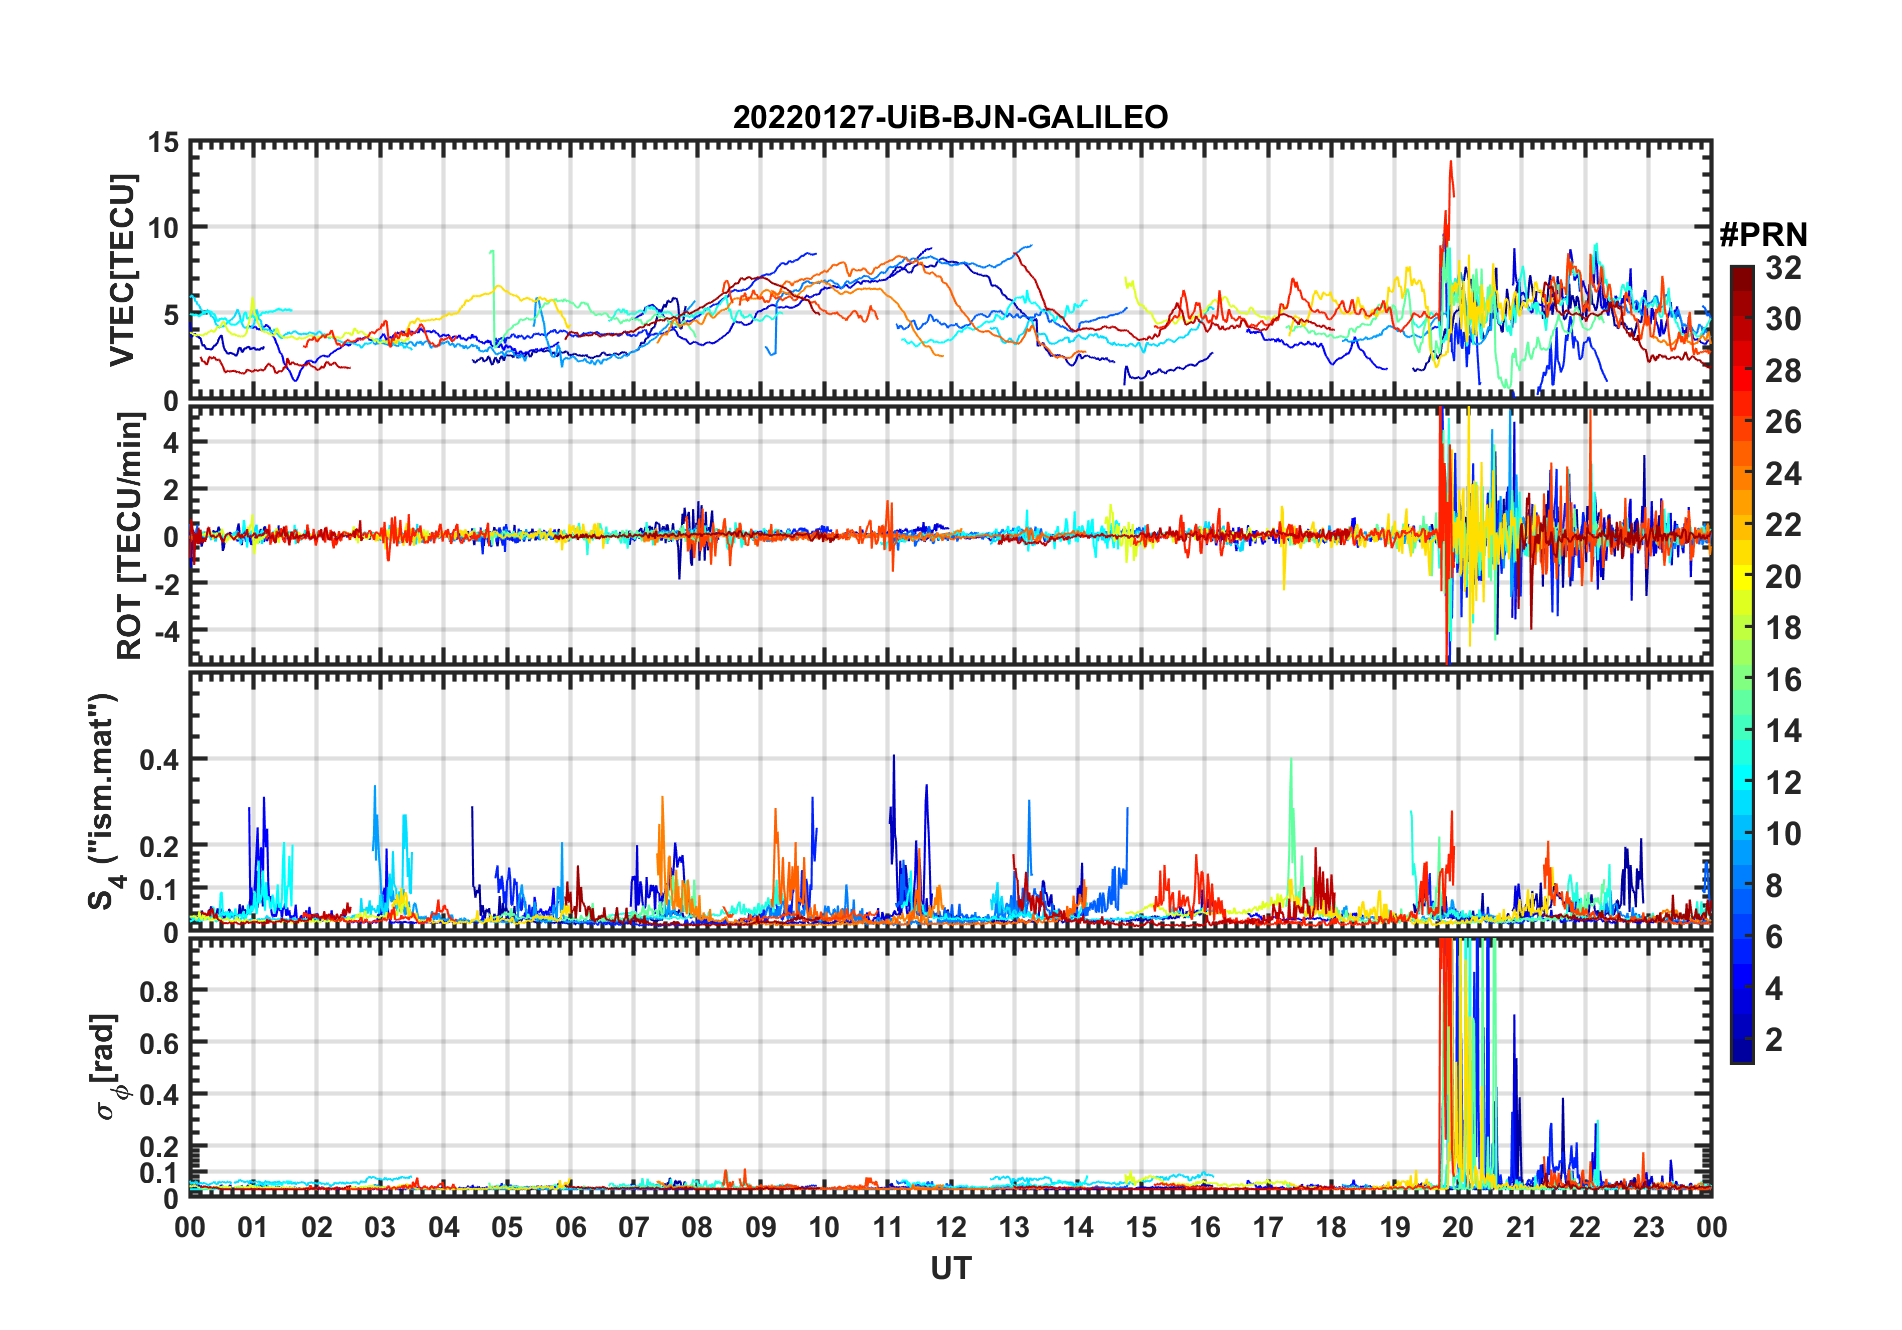The image size is (1902, 1330).
Task: Select colorbar tick label 32
Action: pos(1783,267)
